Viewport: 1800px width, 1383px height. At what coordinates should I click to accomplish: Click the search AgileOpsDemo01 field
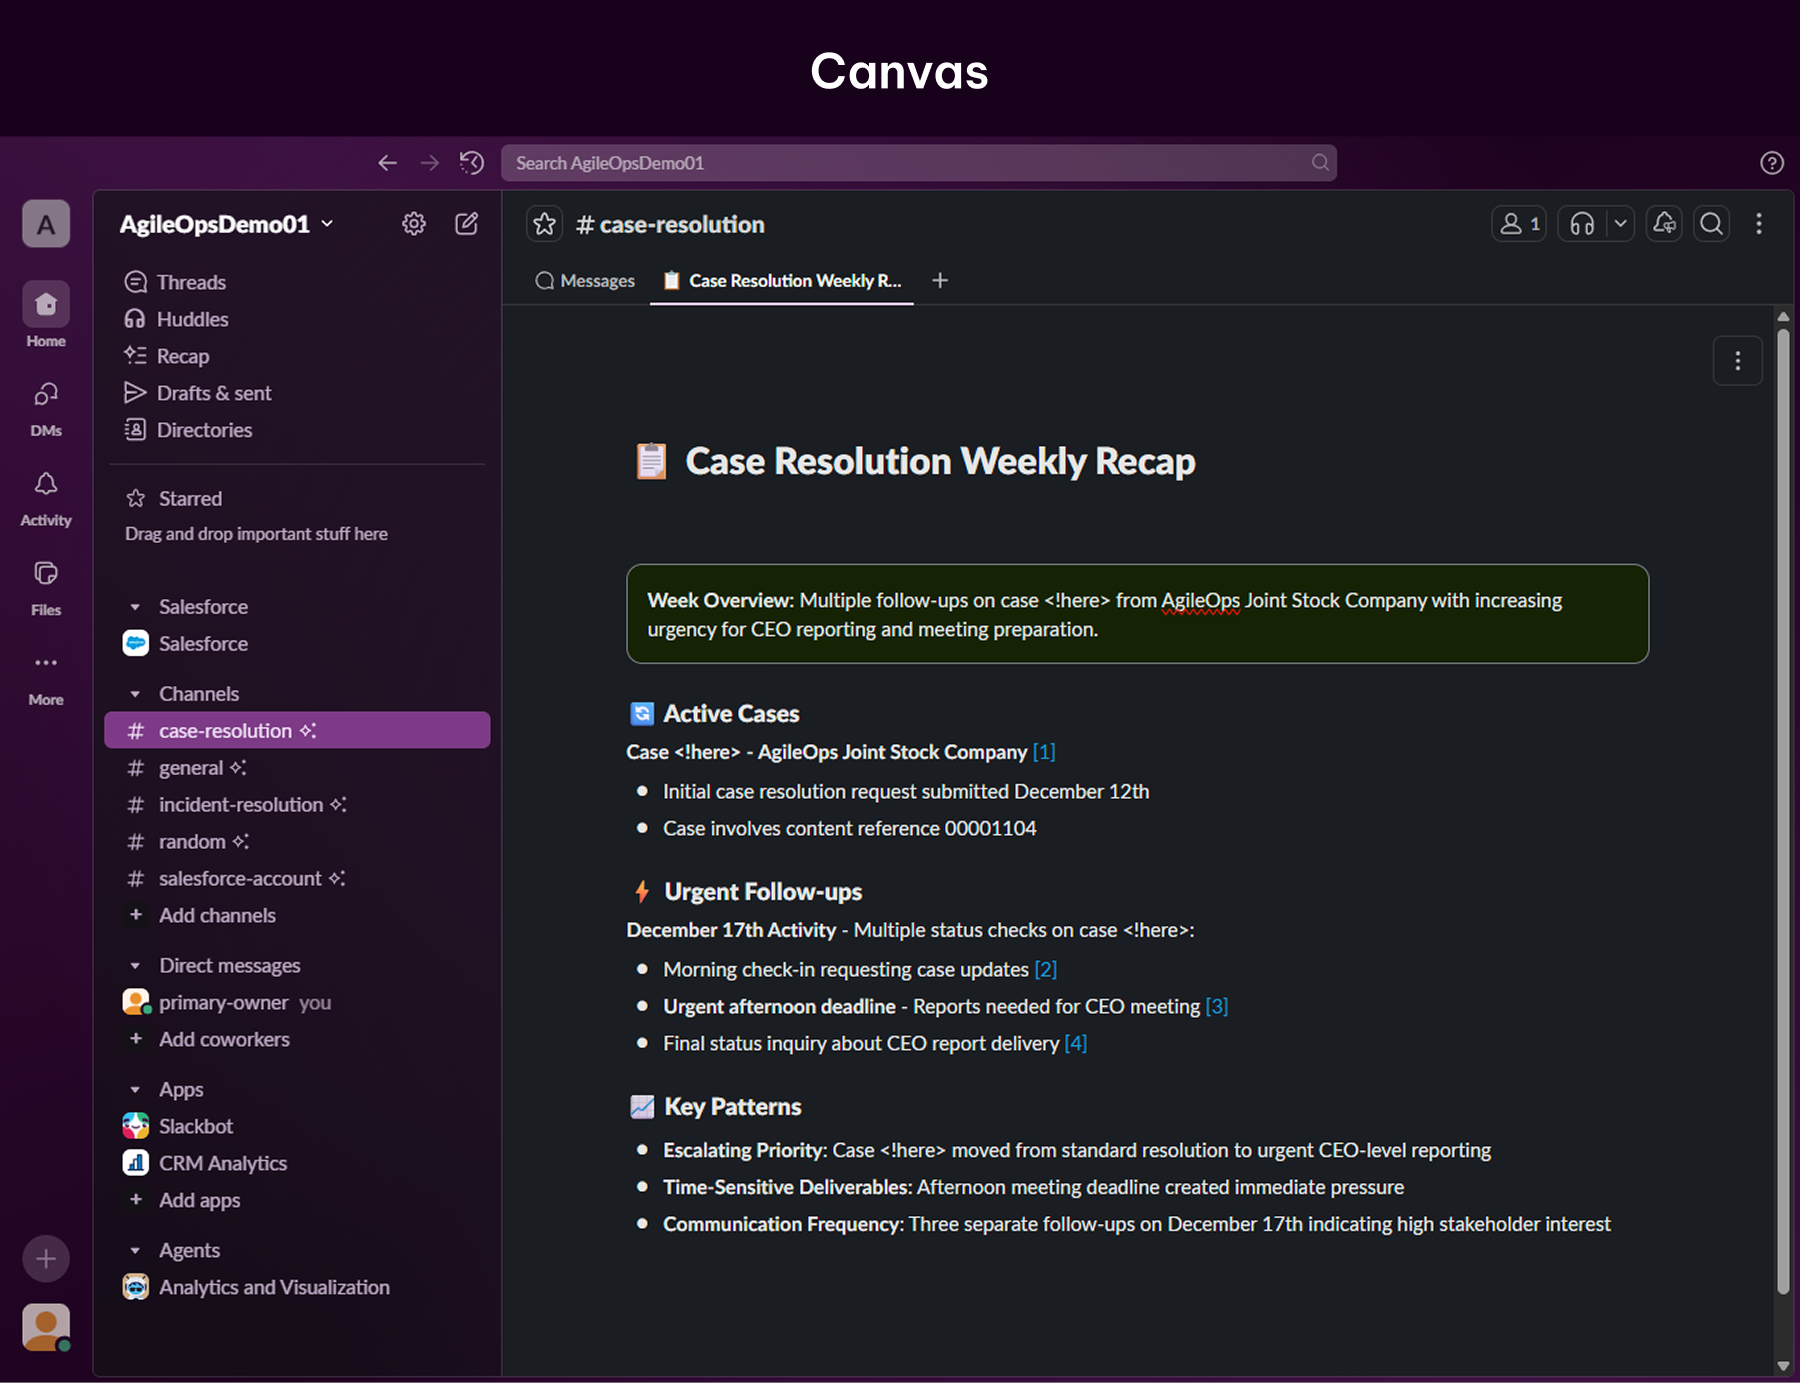click(918, 162)
